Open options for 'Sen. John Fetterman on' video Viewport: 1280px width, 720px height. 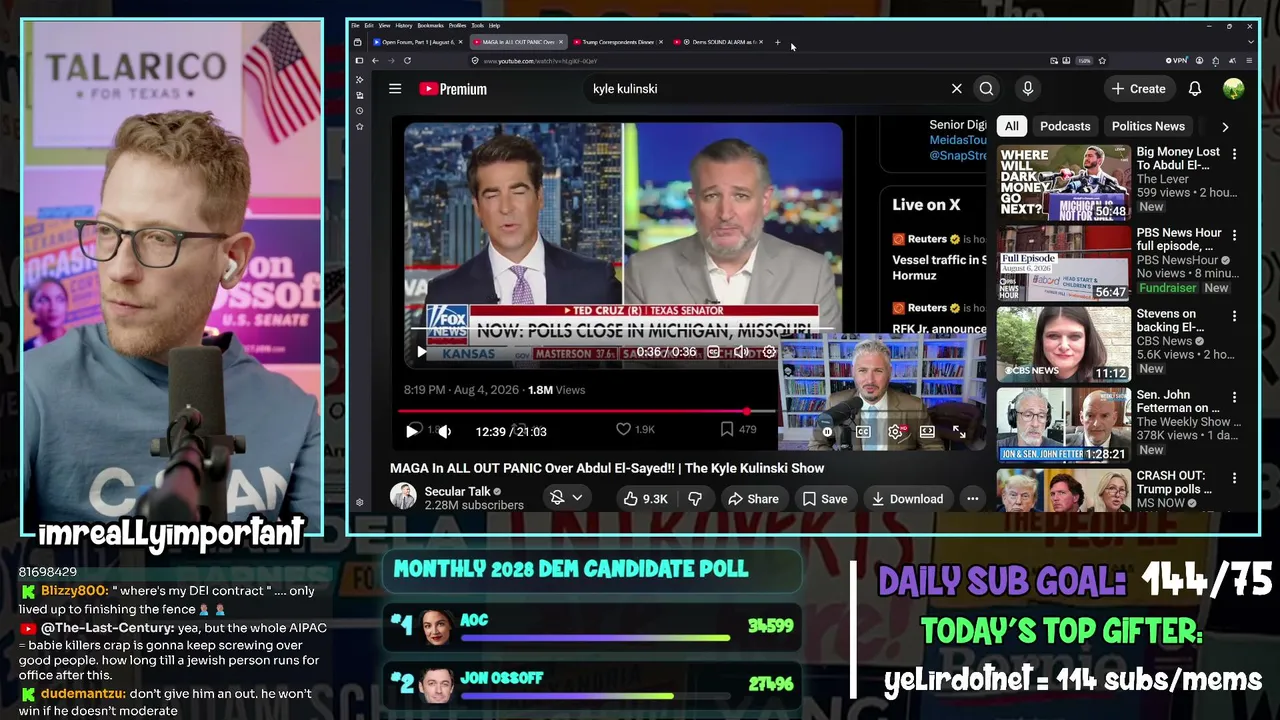[1234, 397]
